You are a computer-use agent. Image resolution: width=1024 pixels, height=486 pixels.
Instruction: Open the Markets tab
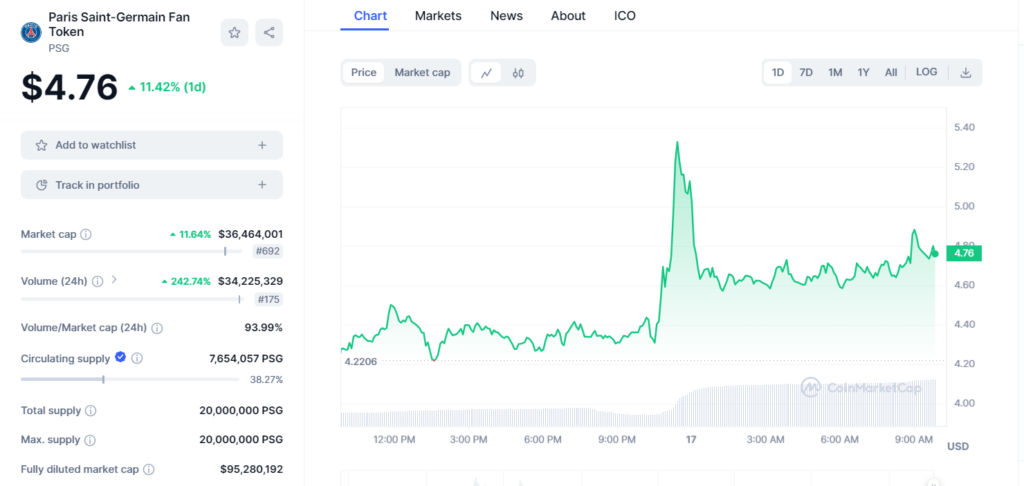click(438, 16)
